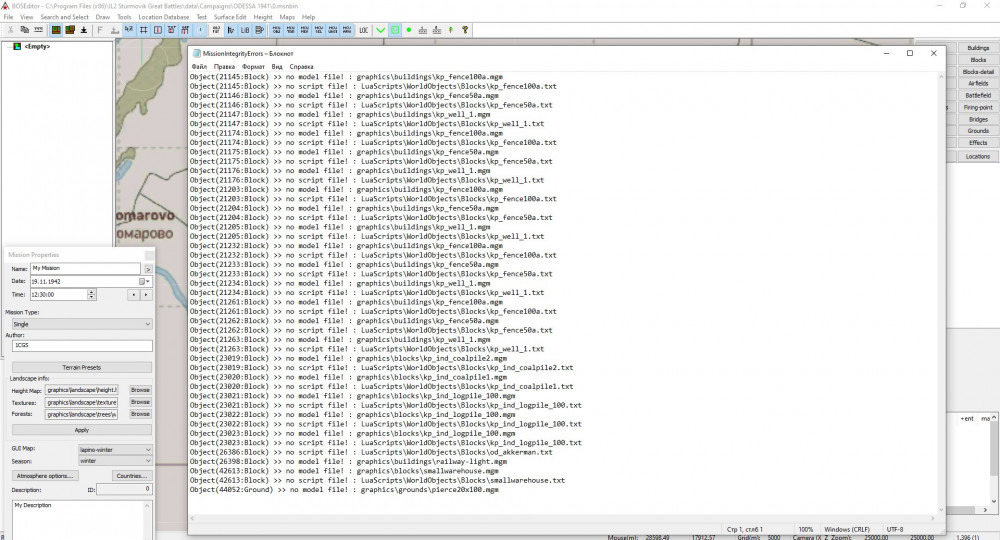Click the right arrow button beside Time
Viewport: 1000px width, 540px height.
[x=146, y=295]
